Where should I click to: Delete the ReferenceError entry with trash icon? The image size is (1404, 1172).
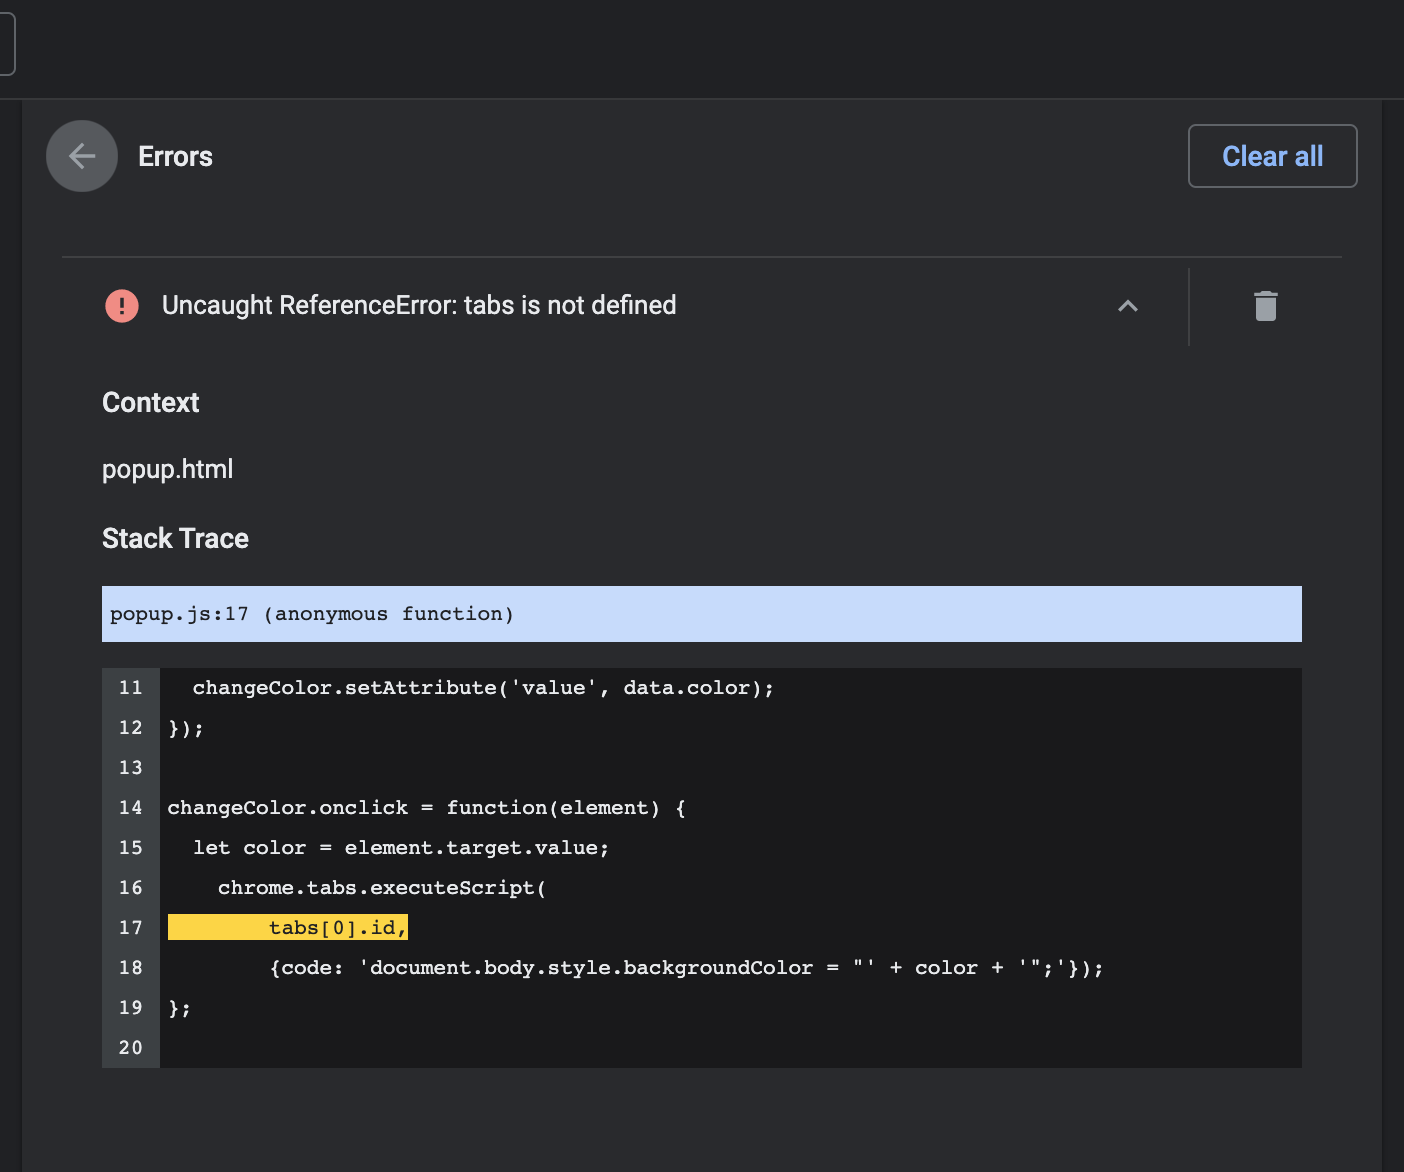[1266, 306]
